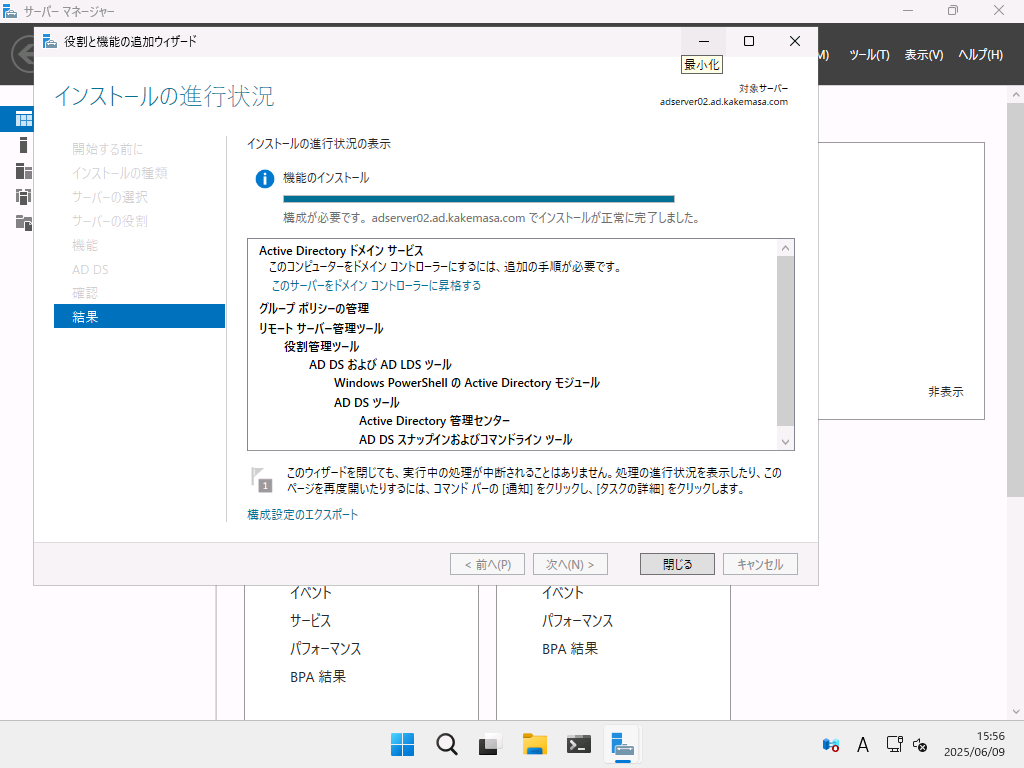The height and width of the screenshot is (768, 1024).
Task: Click the インストールの種類 wizard step
Action: pyautogui.click(x=120, y=173)
